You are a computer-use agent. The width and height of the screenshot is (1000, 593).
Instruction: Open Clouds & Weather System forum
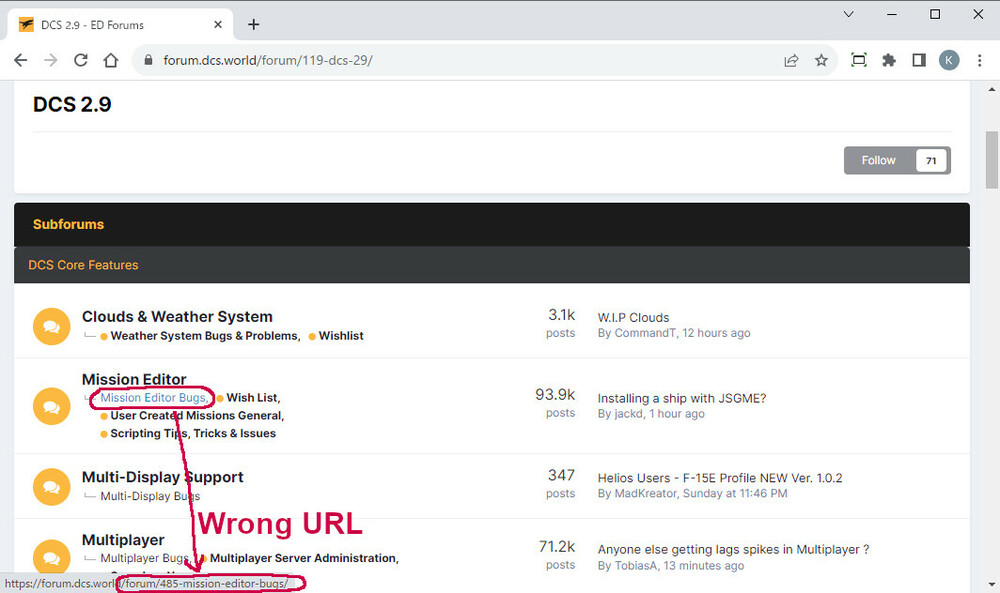177,317
